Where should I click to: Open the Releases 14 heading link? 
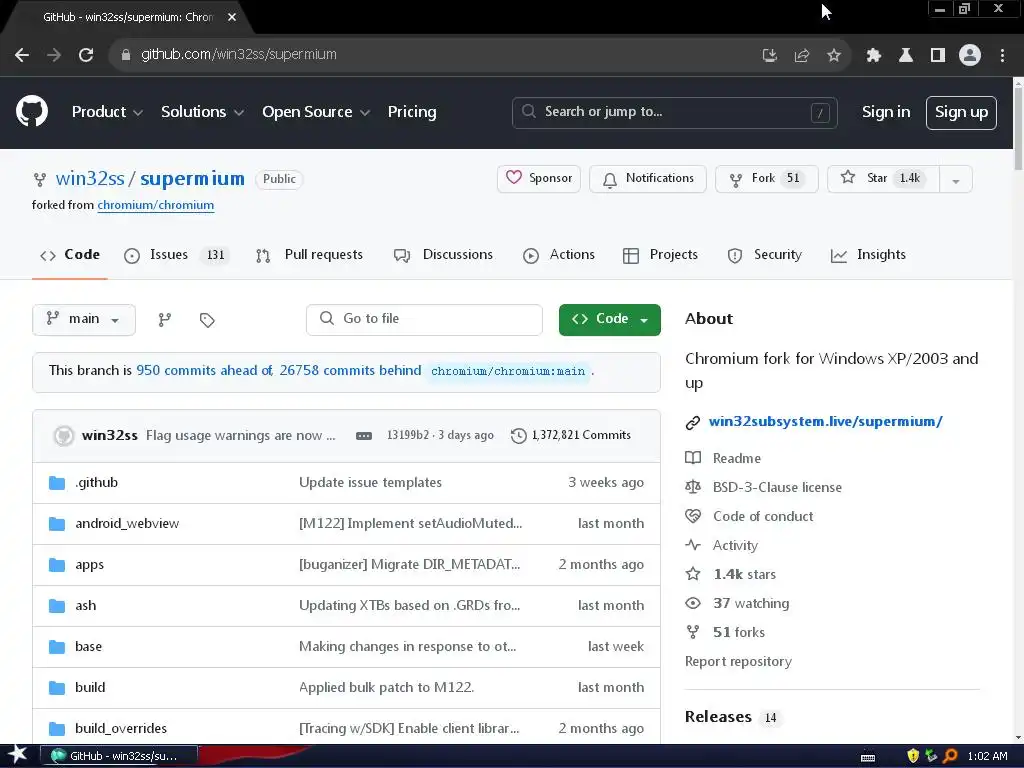pos(731,717)
